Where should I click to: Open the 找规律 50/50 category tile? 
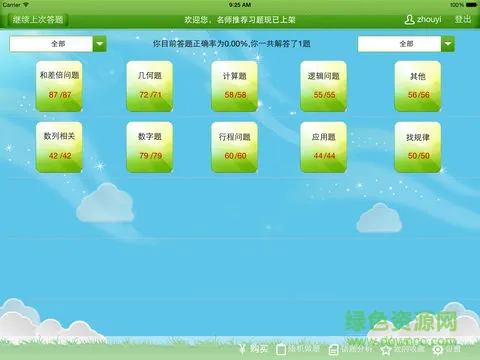pos(418,147)
